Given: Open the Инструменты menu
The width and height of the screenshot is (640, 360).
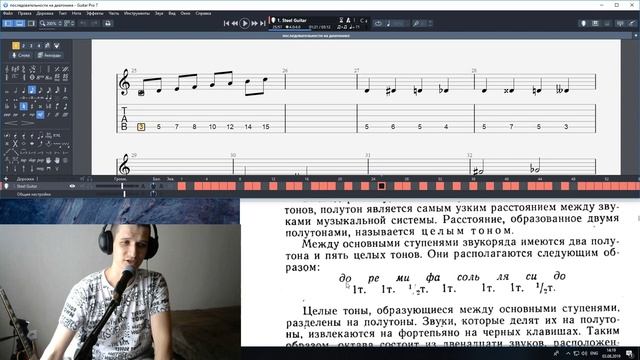Looking at the screenshot, I should (x=137, y=13).
